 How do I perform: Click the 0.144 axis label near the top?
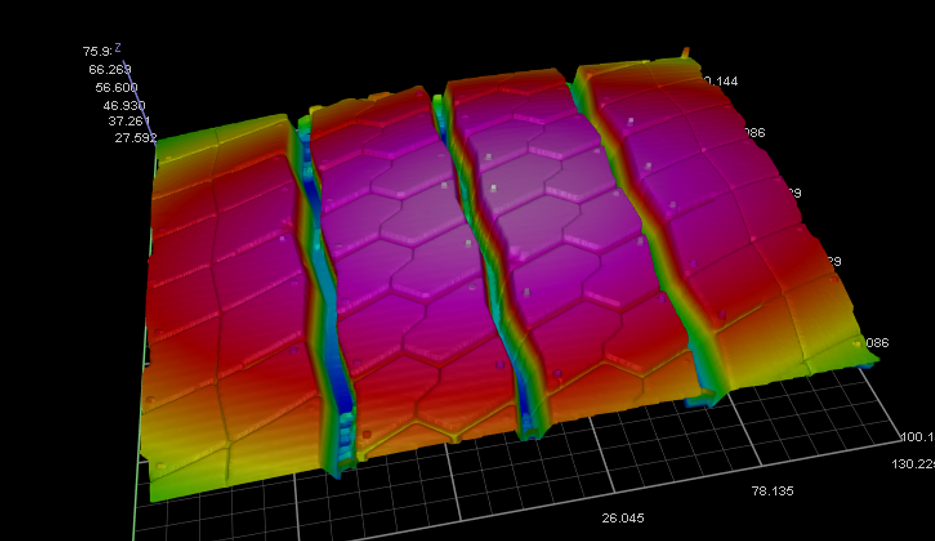point(720,81)
